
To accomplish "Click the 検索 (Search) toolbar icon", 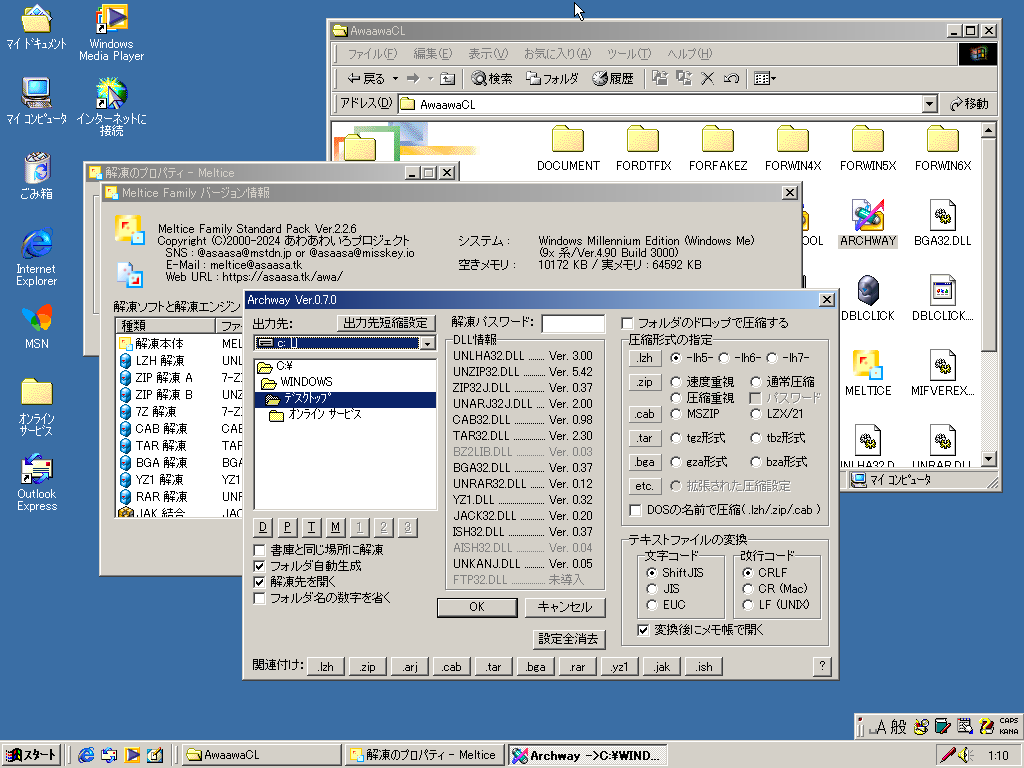I will point(491,78).
